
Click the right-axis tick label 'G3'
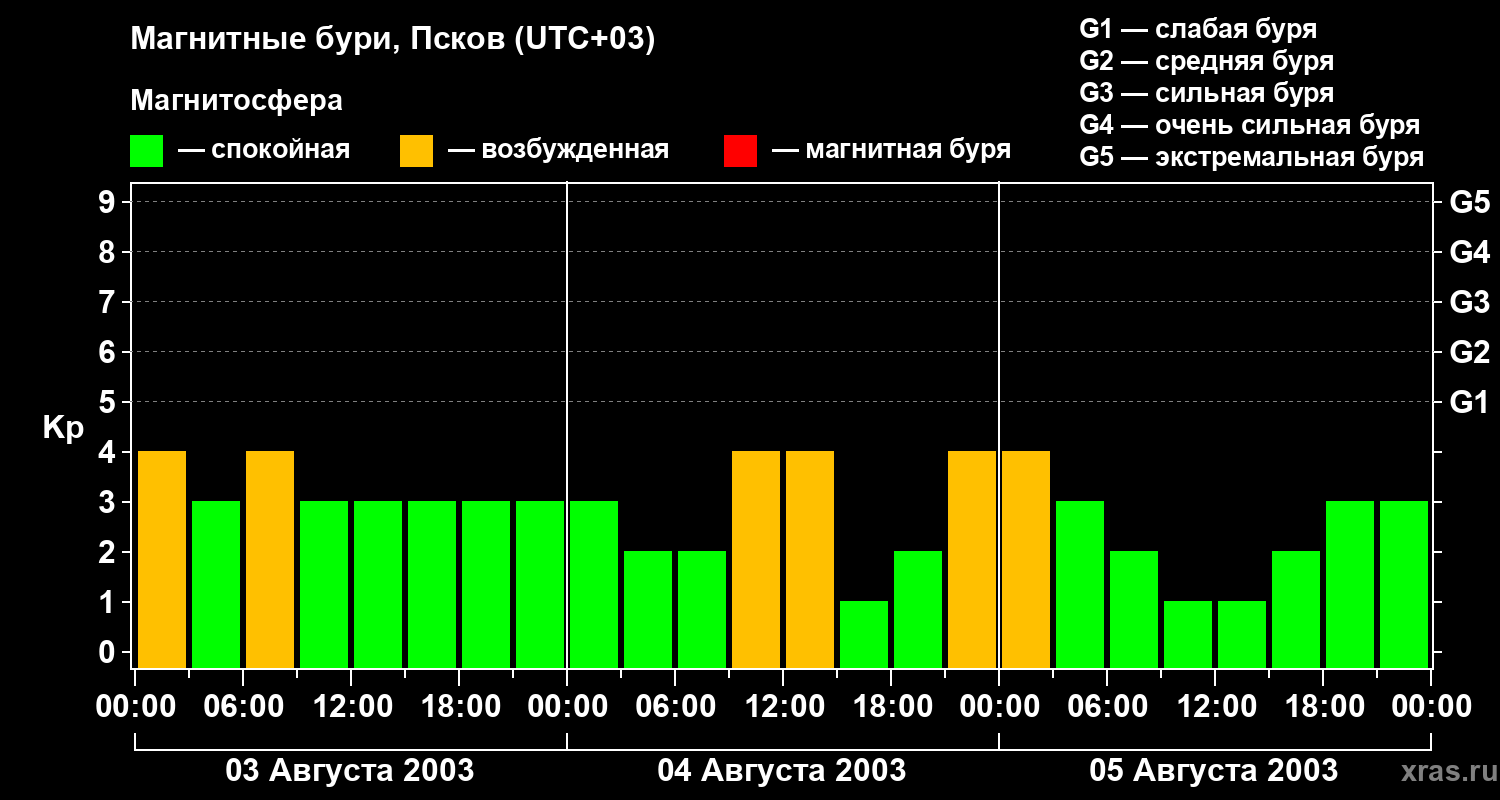coord(1470,302)
